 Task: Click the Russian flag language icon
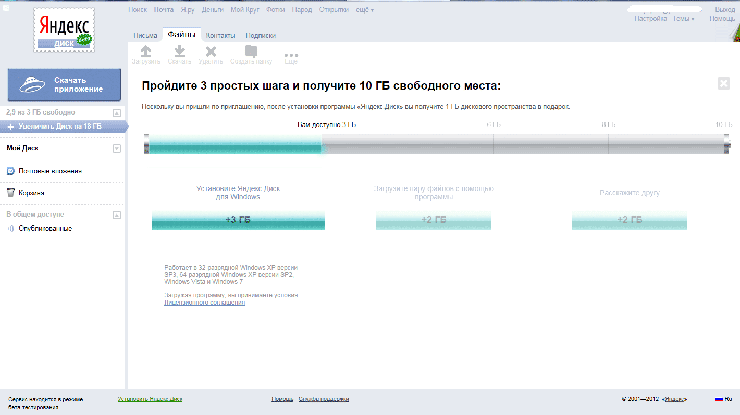pyautogui.click(x=719, y=399)
